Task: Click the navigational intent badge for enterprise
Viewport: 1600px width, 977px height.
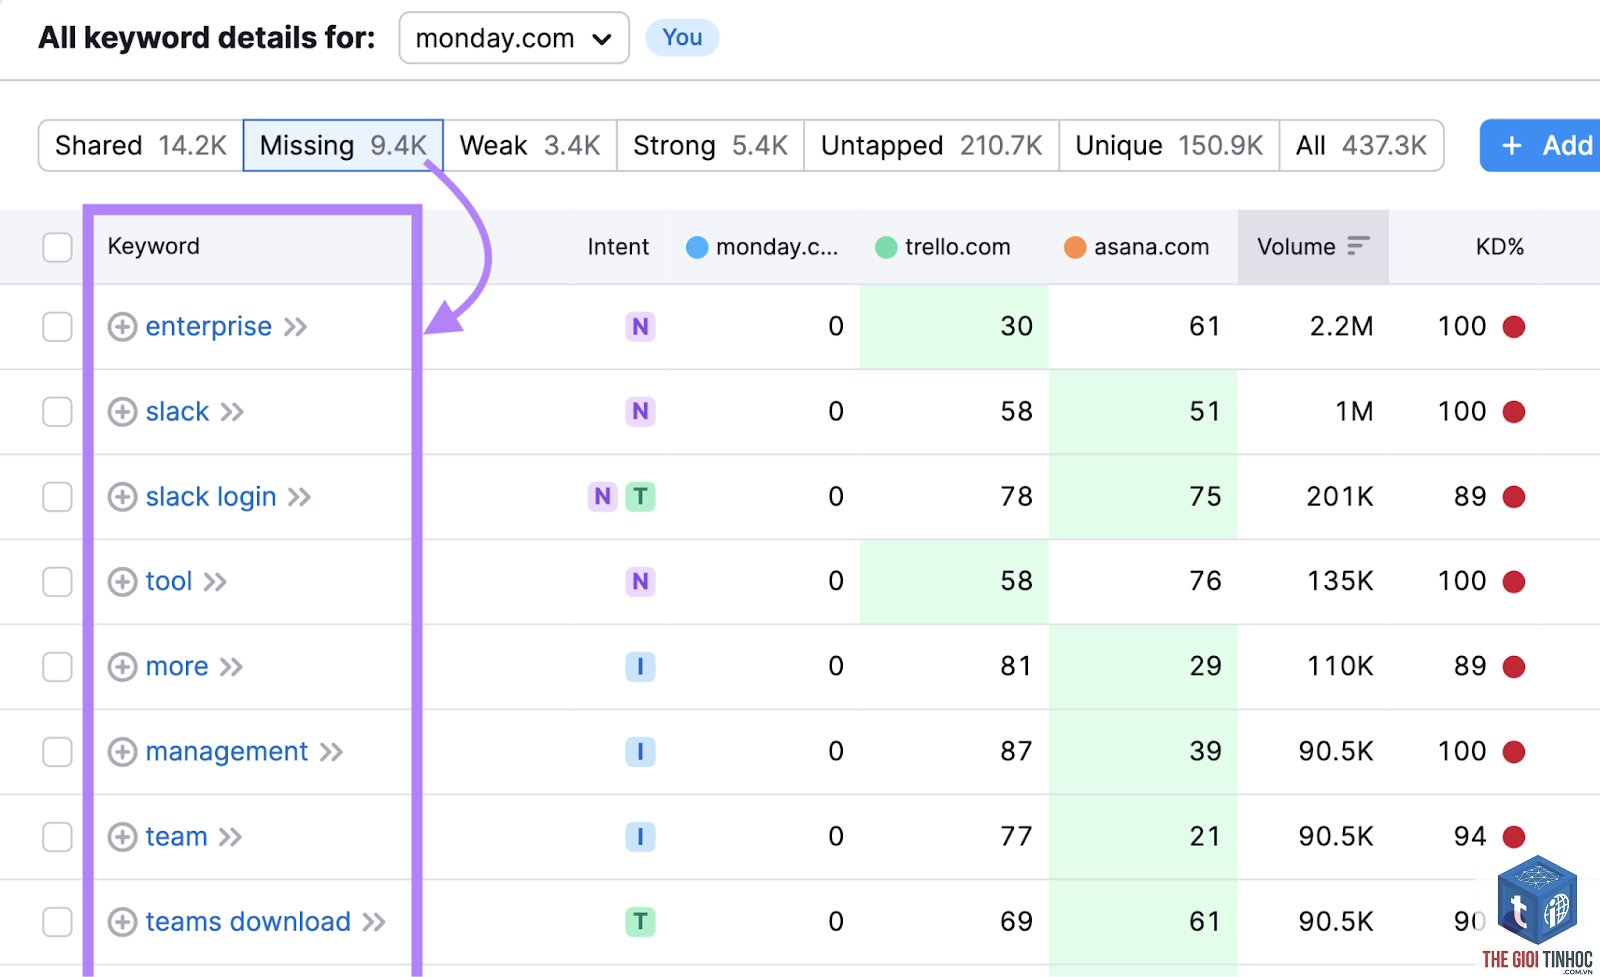Action: tap(640, 327)
